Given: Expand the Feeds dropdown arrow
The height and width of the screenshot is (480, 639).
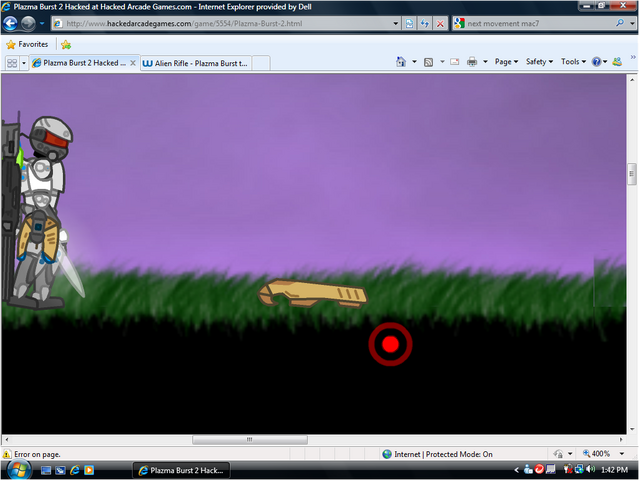Looking at the screenshot, I should click(x=442, y=62).
